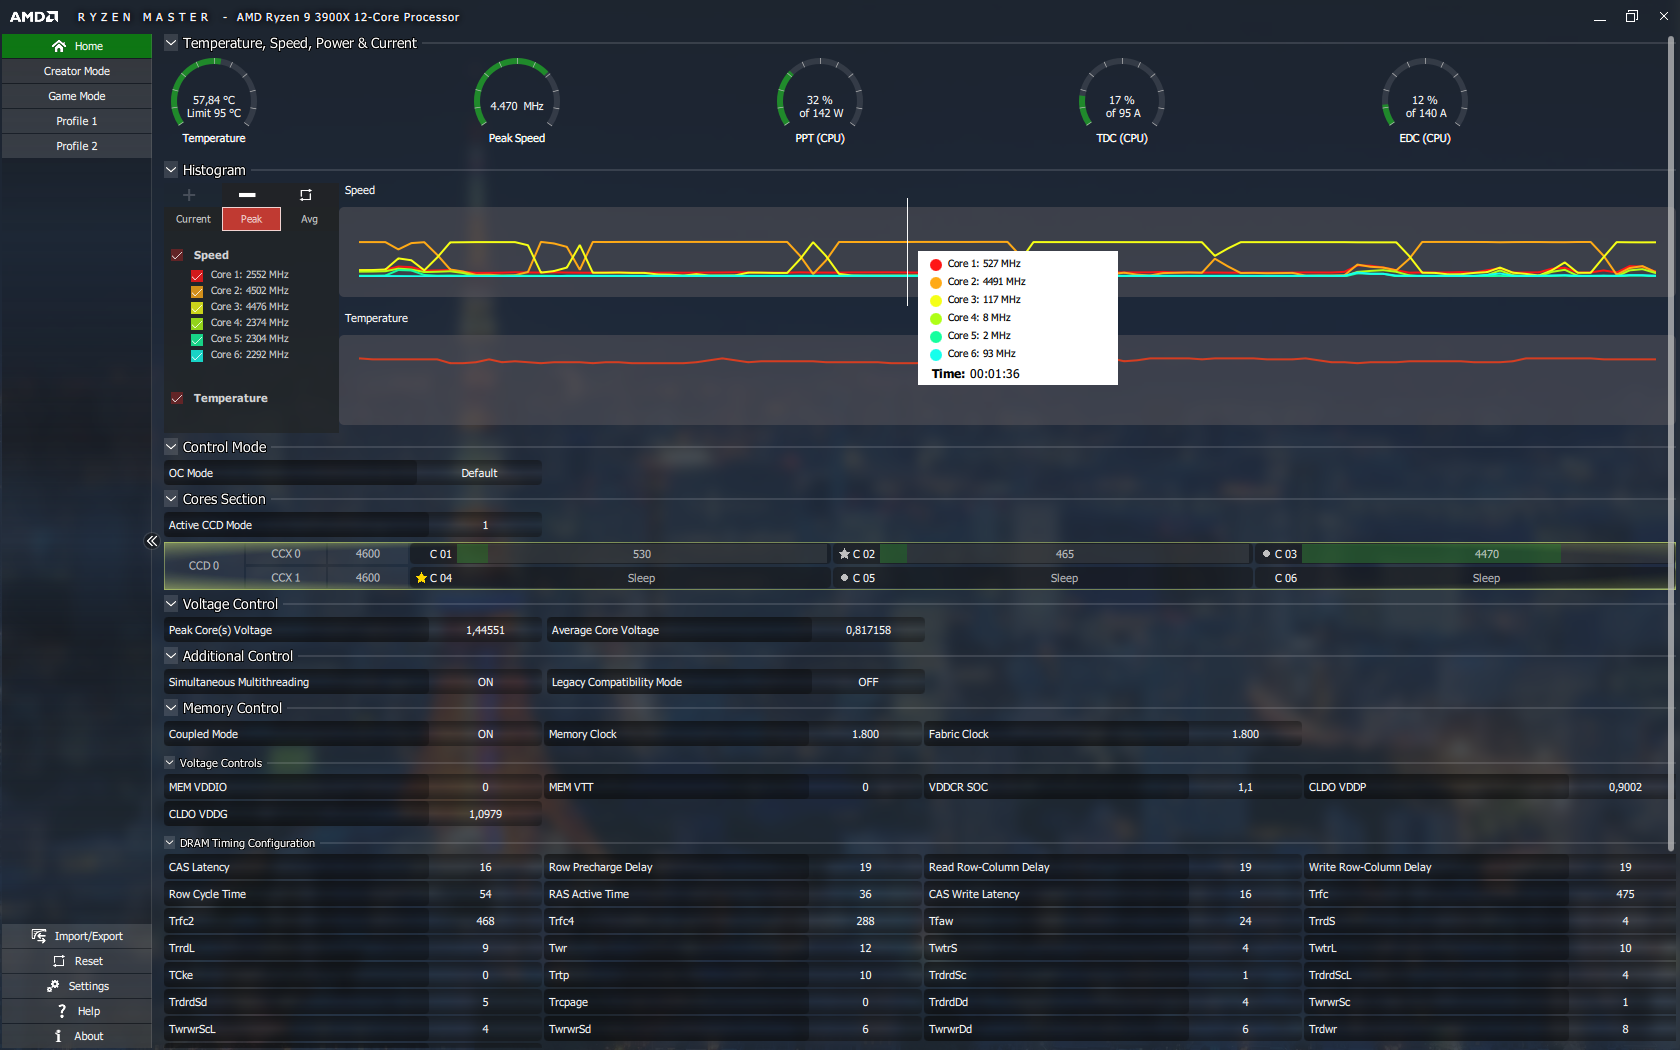Switch to Creator Mode
The image size is (1680, 1050).
click(77, 71)
